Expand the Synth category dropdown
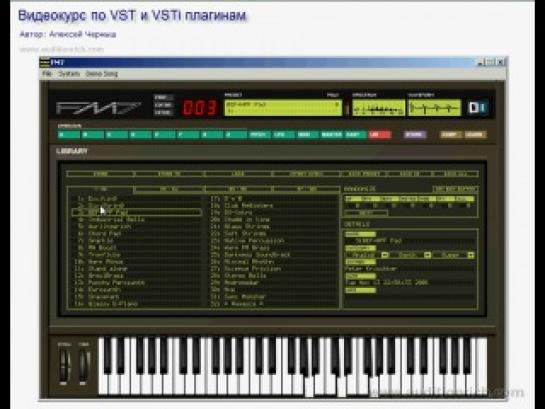 coord(428,255)
